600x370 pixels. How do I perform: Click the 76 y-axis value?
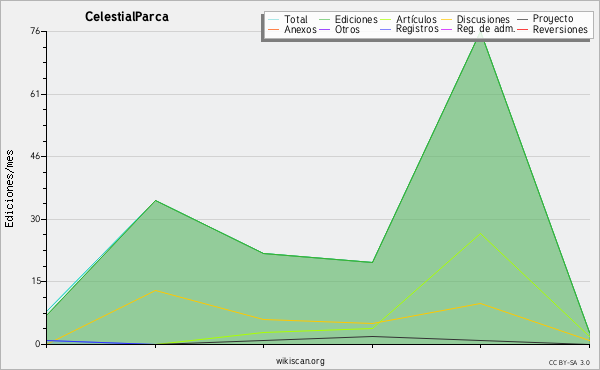(x=35, y=31)
